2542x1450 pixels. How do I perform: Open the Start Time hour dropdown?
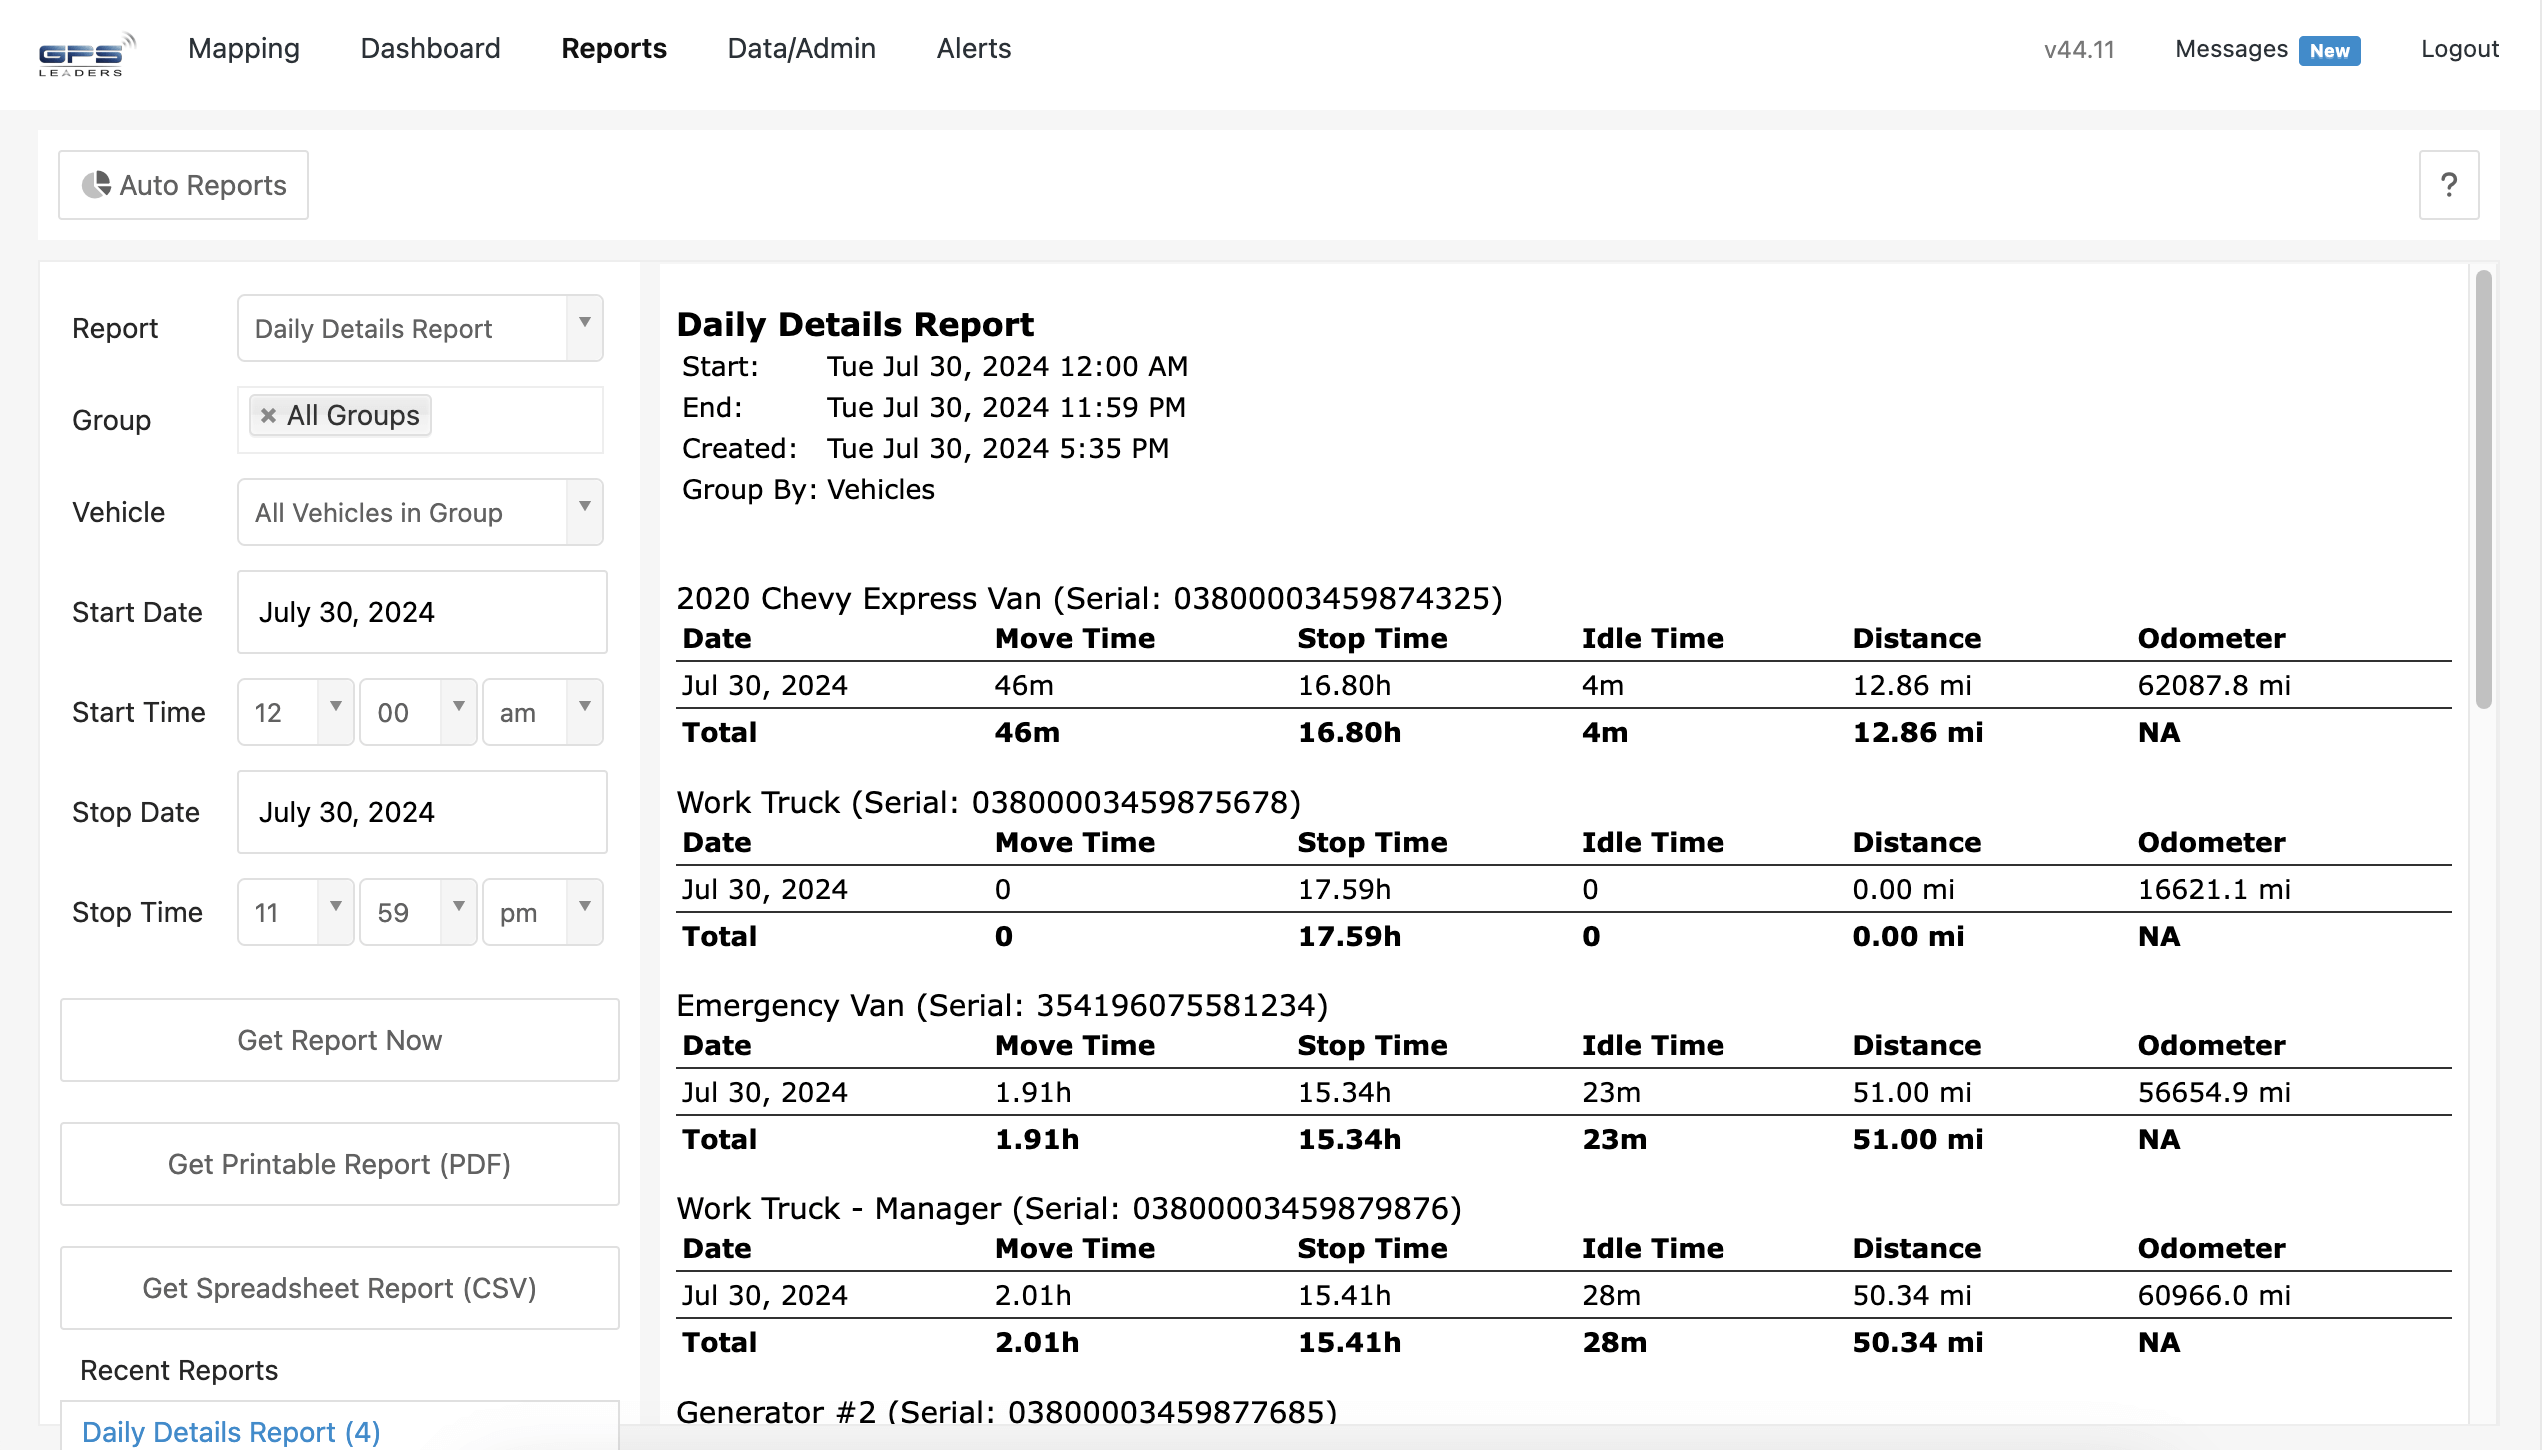(295, 712)
